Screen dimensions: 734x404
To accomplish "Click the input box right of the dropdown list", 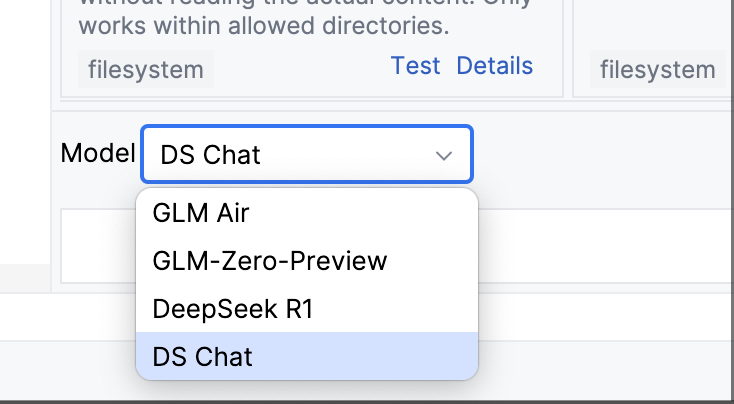I will coord(606,246).
